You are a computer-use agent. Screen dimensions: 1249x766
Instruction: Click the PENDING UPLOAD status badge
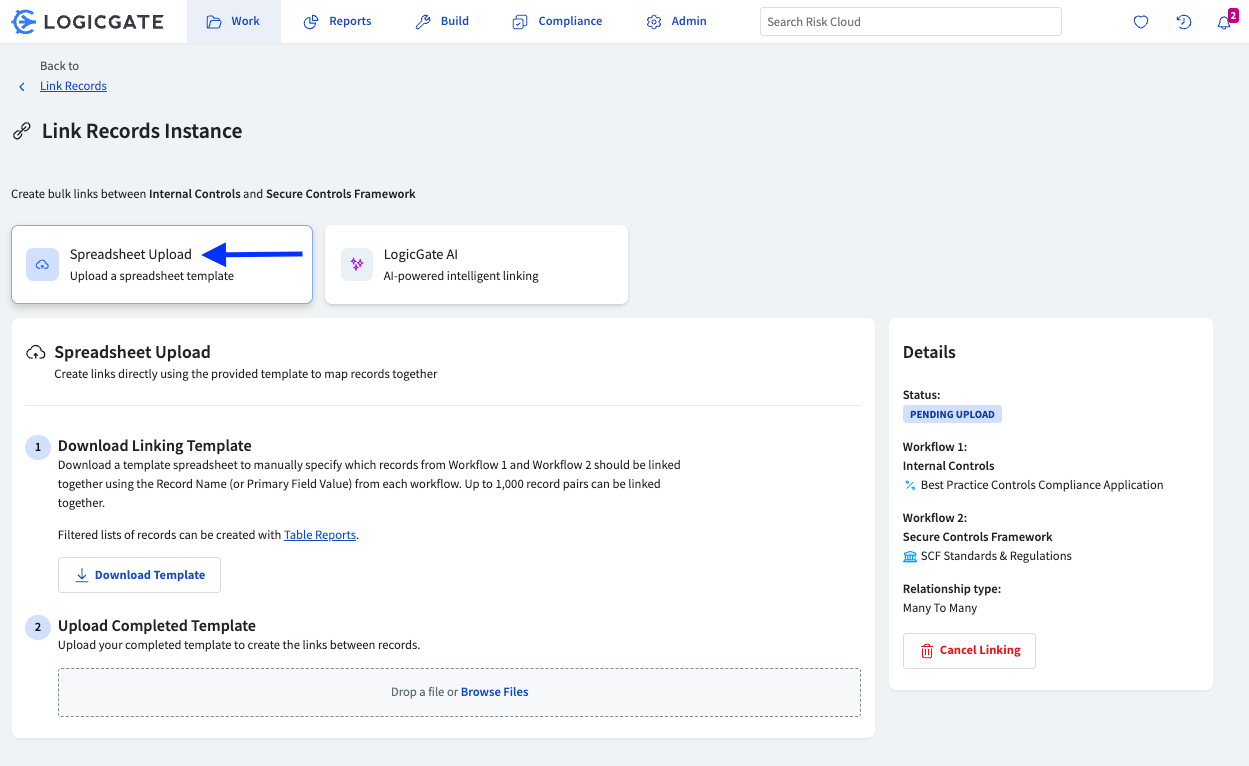(x=952, y=414)
